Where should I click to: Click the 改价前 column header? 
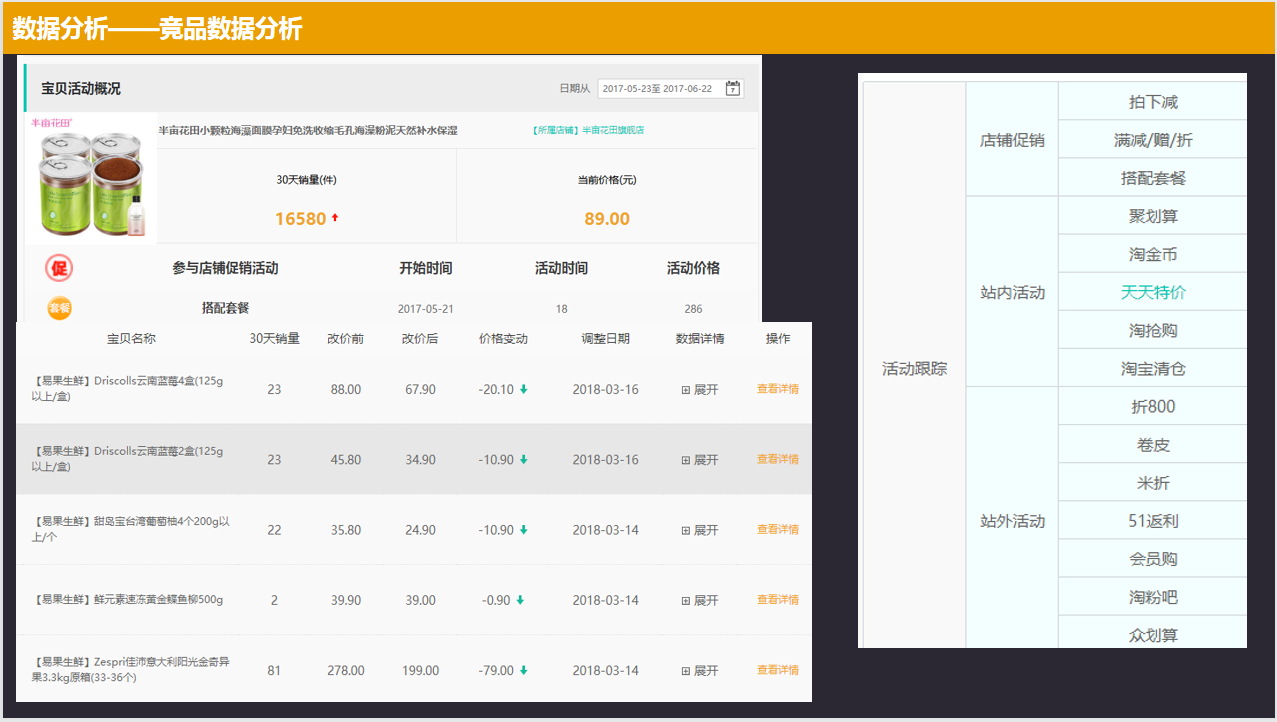pos(346,338)
